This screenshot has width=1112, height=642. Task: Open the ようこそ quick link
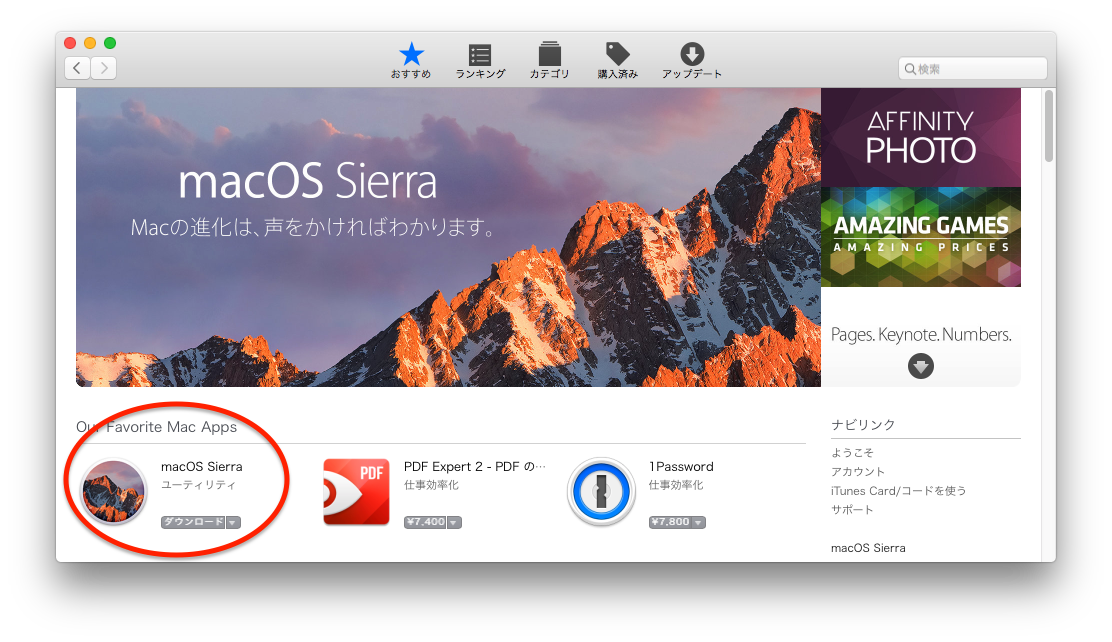pos(852,453)
